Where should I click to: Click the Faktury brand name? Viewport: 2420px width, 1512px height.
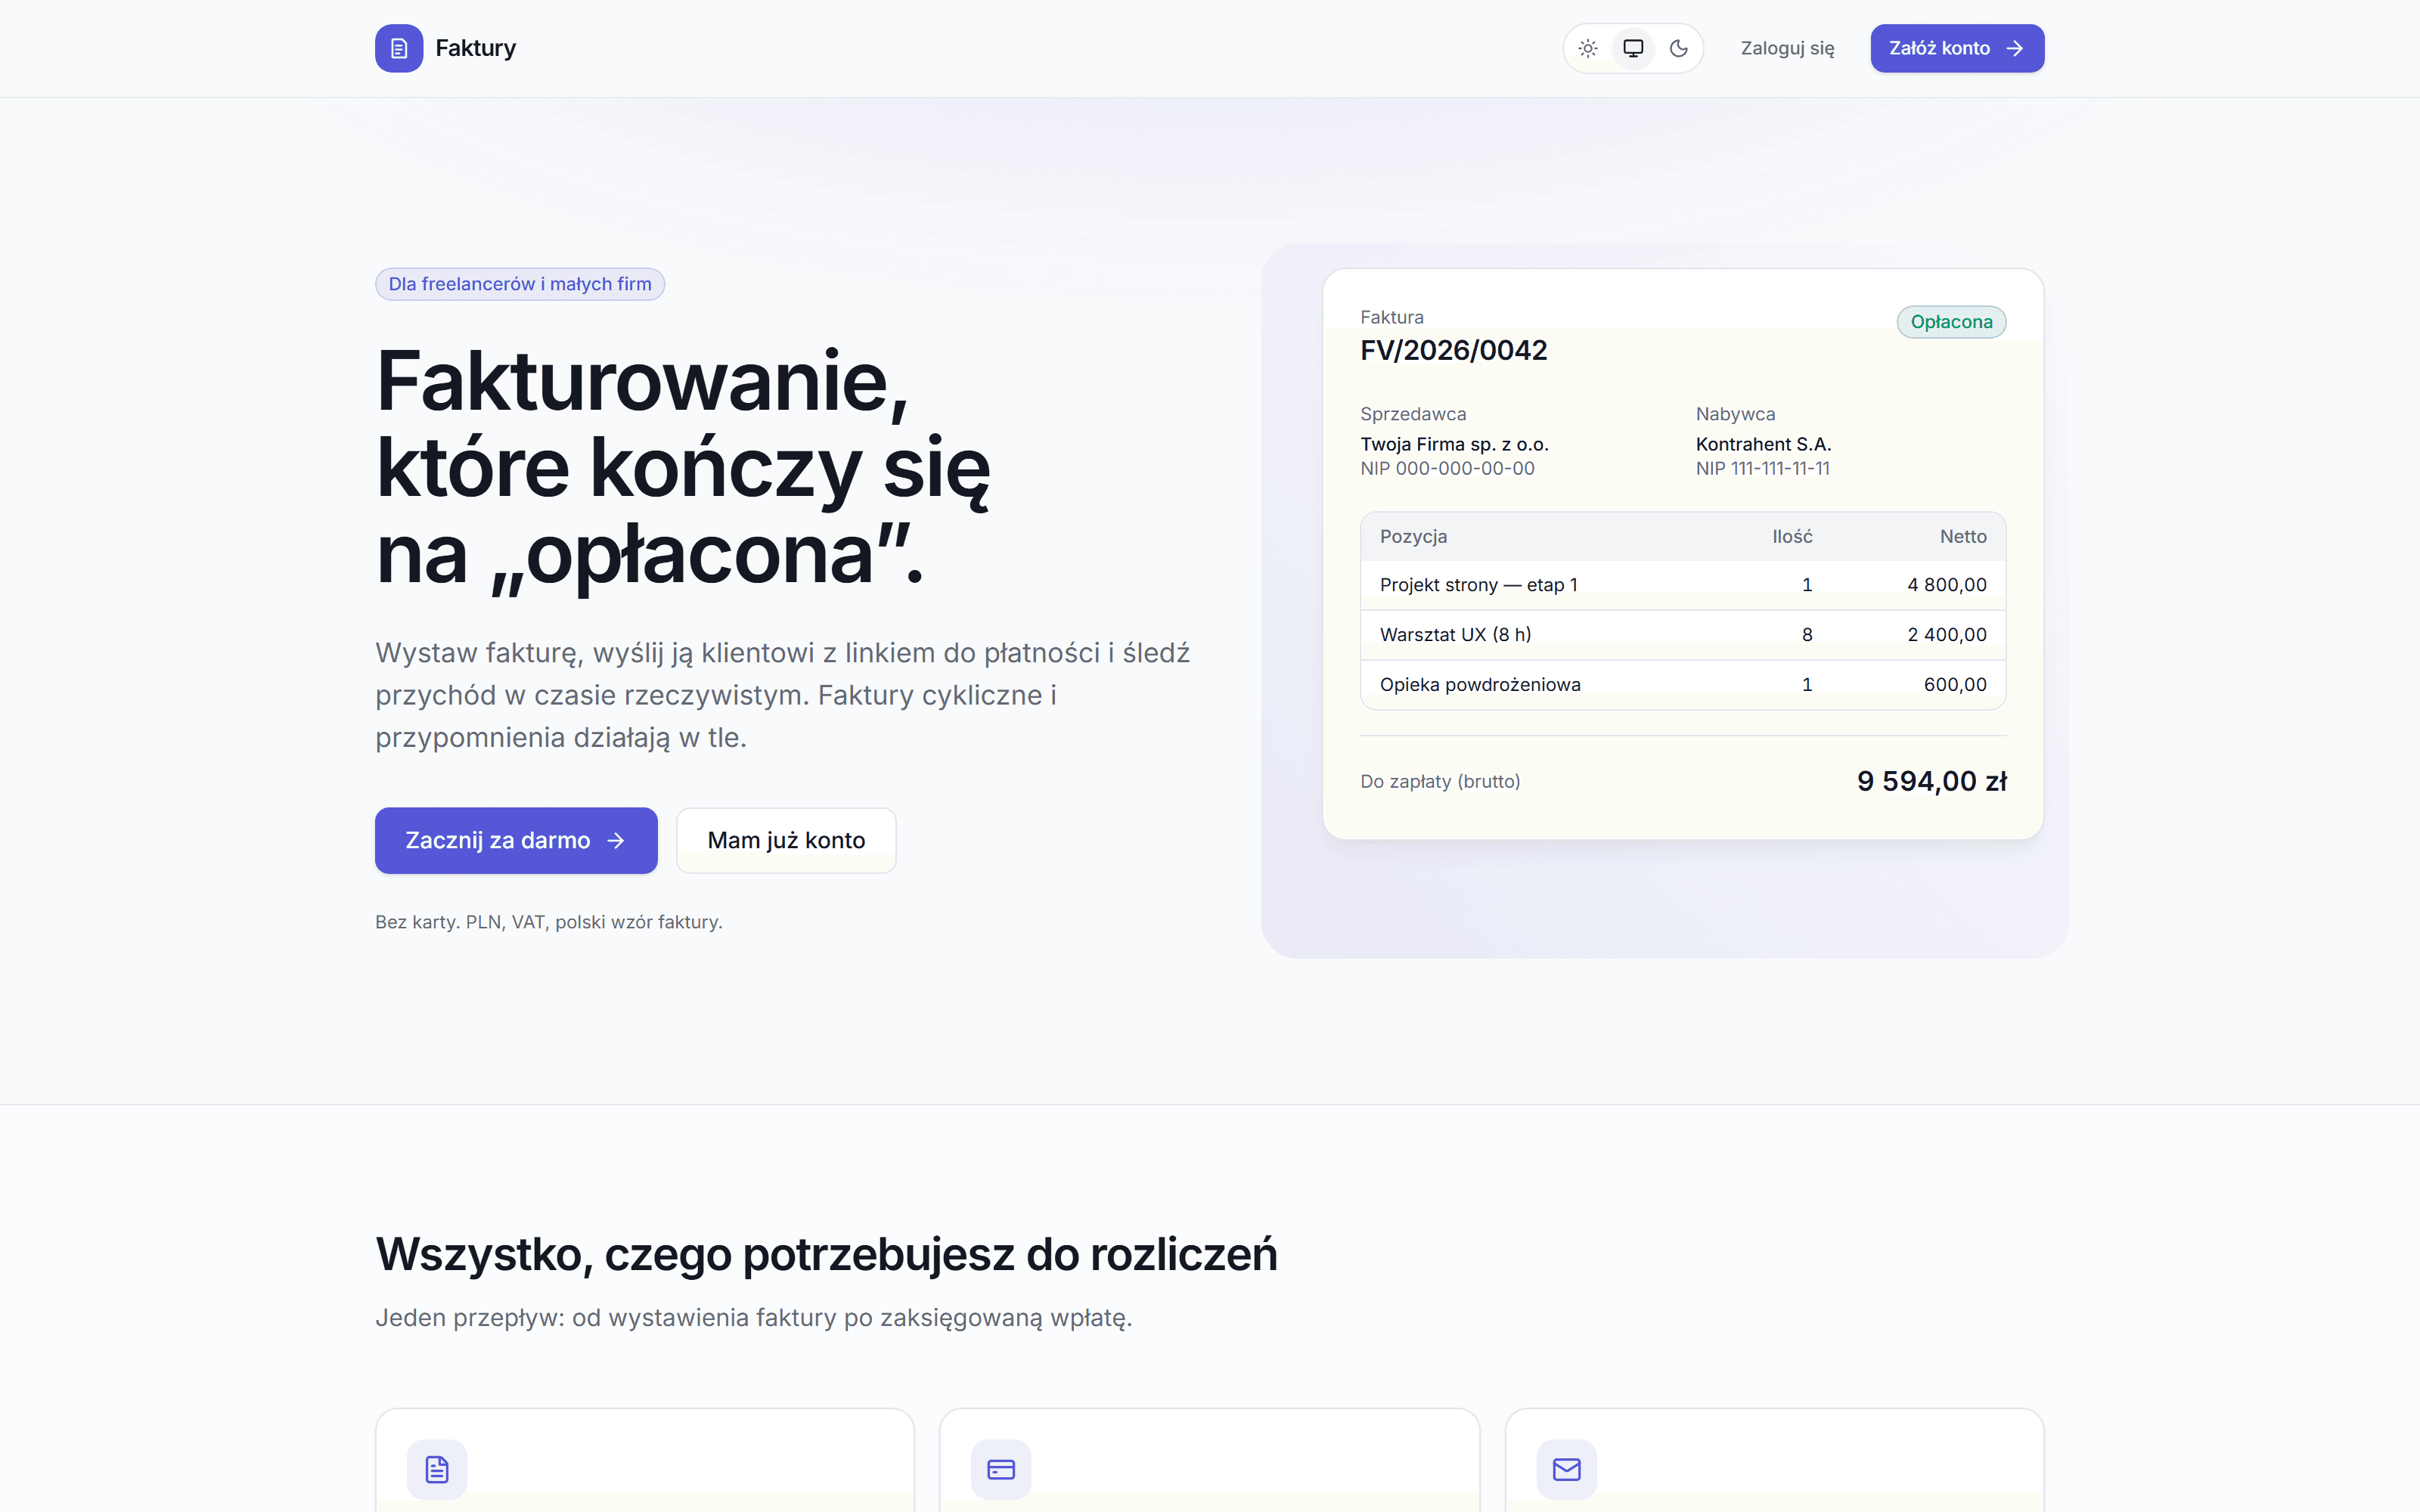pos(475,48)
